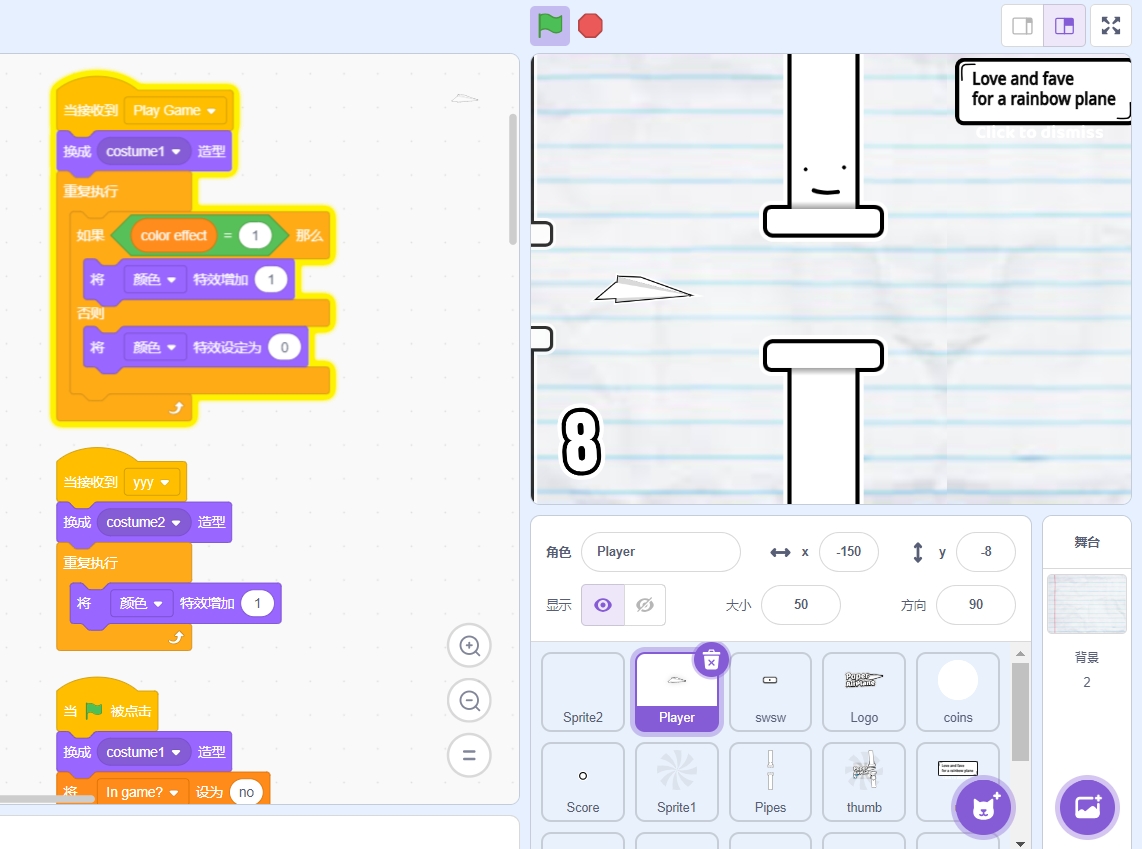Edit the size field showing 50
Screen dimensions: 1142x849
click(800, 605)
